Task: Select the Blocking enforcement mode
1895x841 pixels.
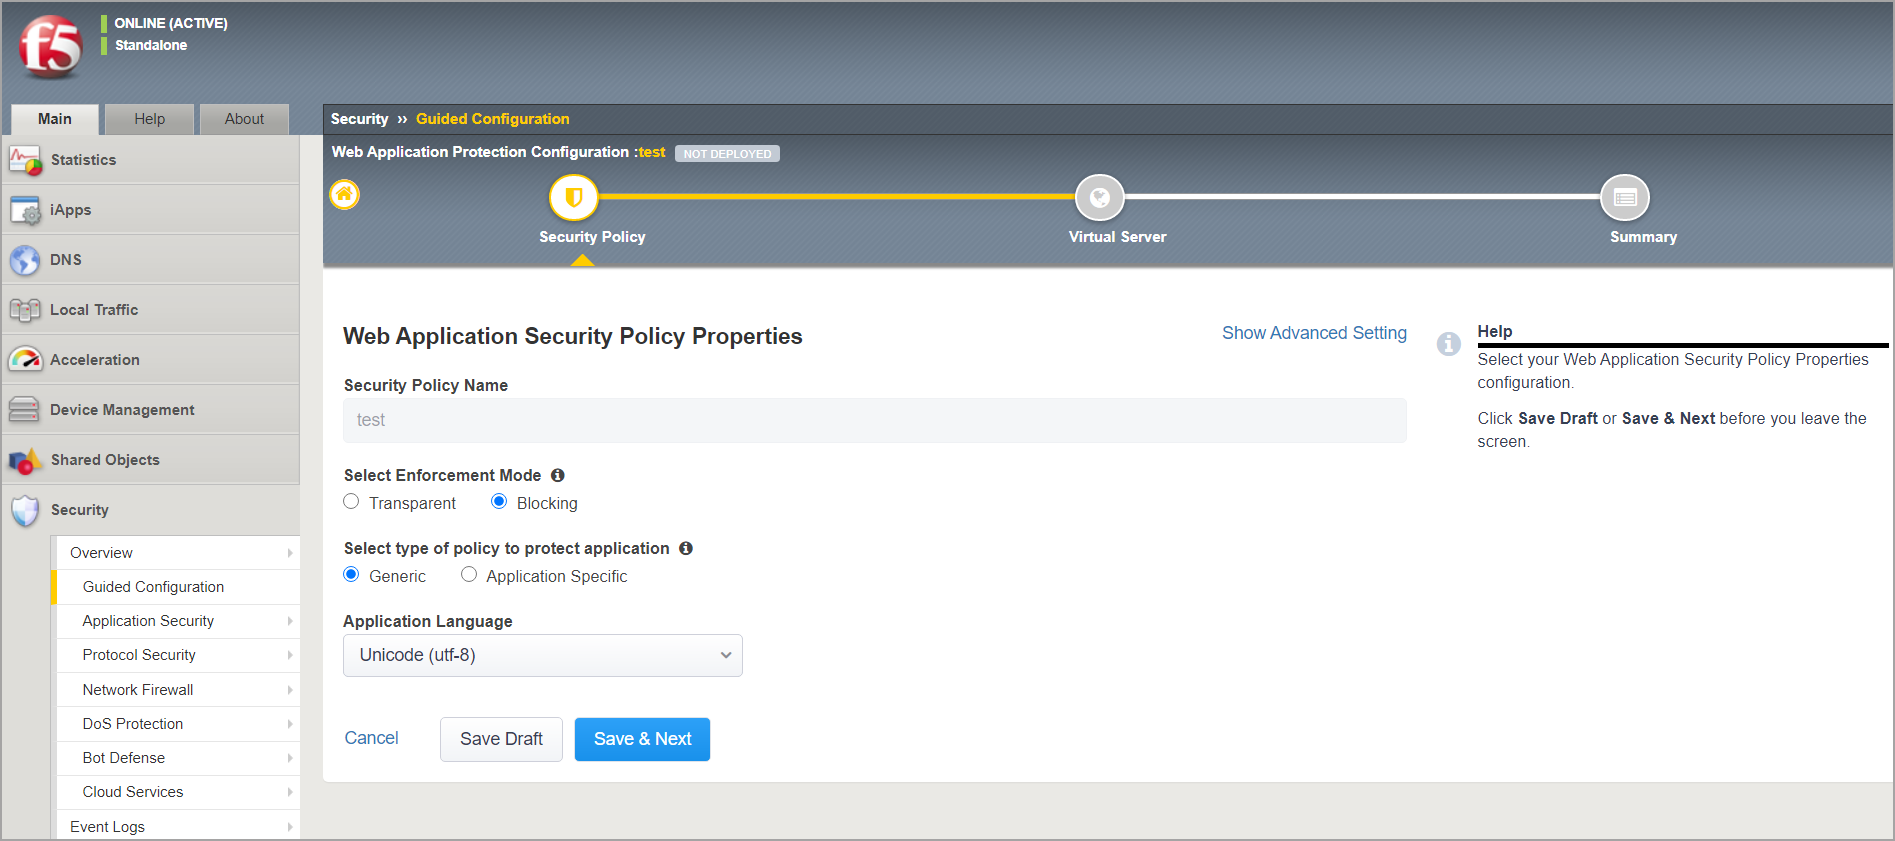Action: (x=499, y=502)
